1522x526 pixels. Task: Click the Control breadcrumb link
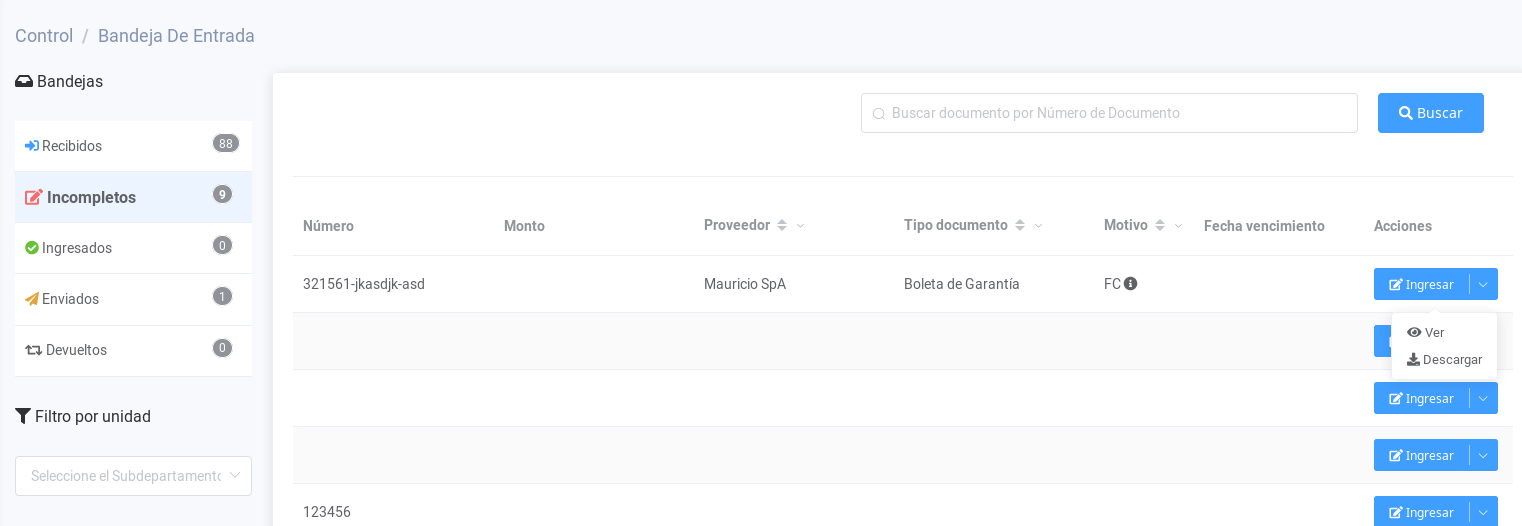[44, 36]
